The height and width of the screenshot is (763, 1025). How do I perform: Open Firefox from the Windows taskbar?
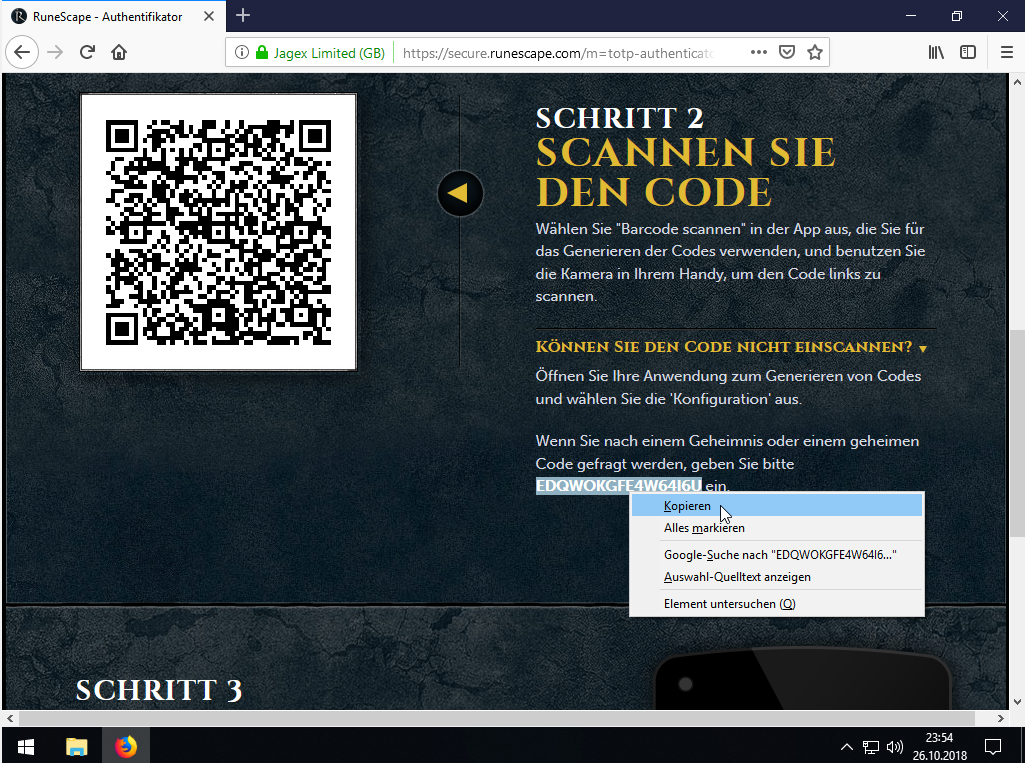pyautogui.click(x=126, y=746)
